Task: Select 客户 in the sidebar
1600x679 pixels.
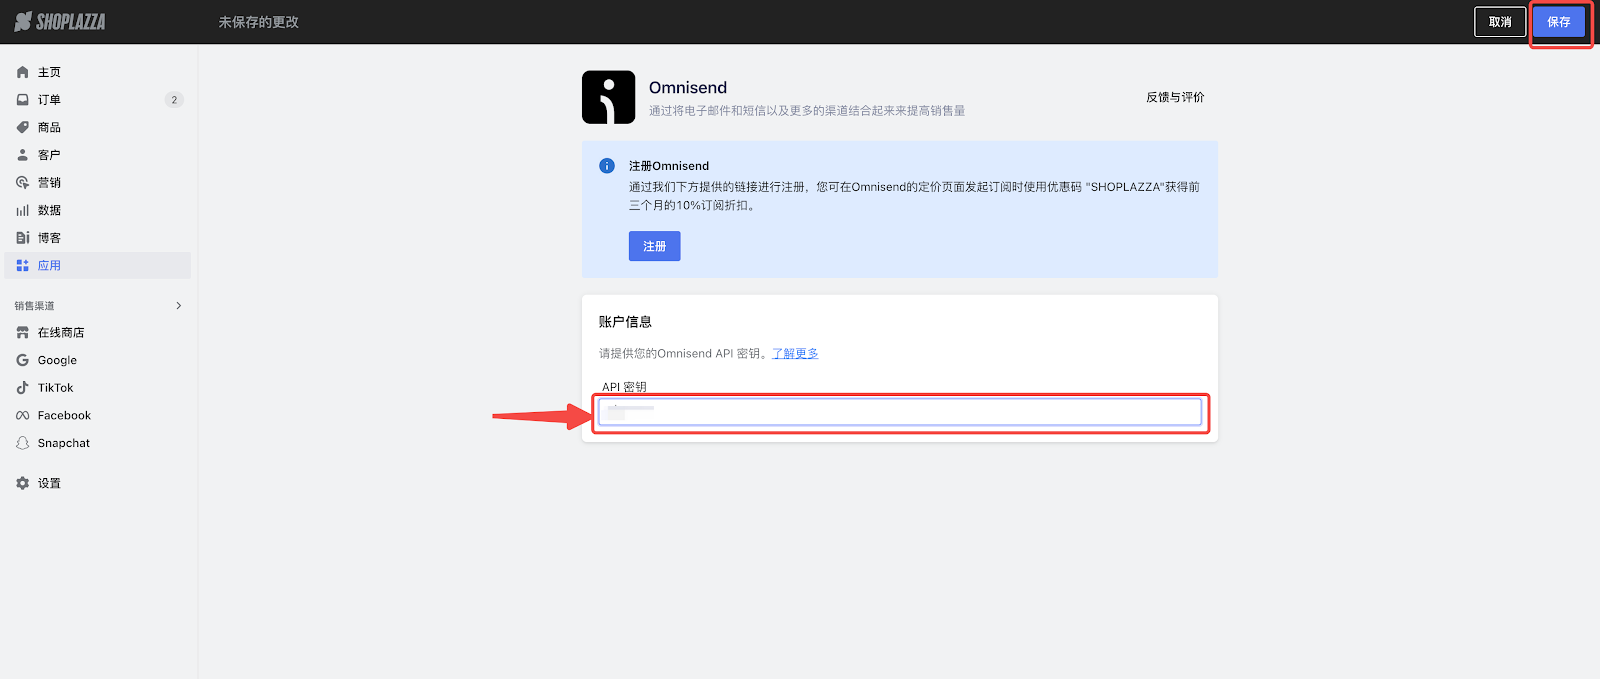Action: click(98, 155)
